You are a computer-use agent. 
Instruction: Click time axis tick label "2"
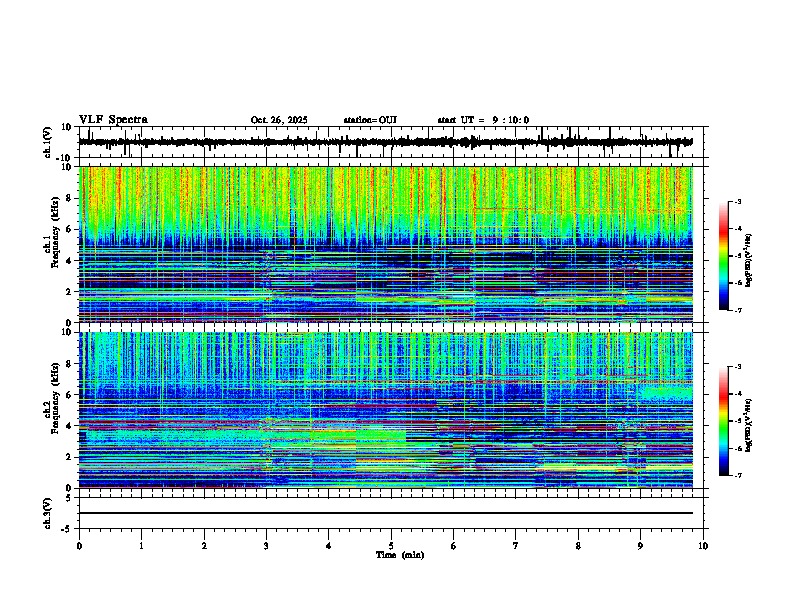(x=204, y=546)
